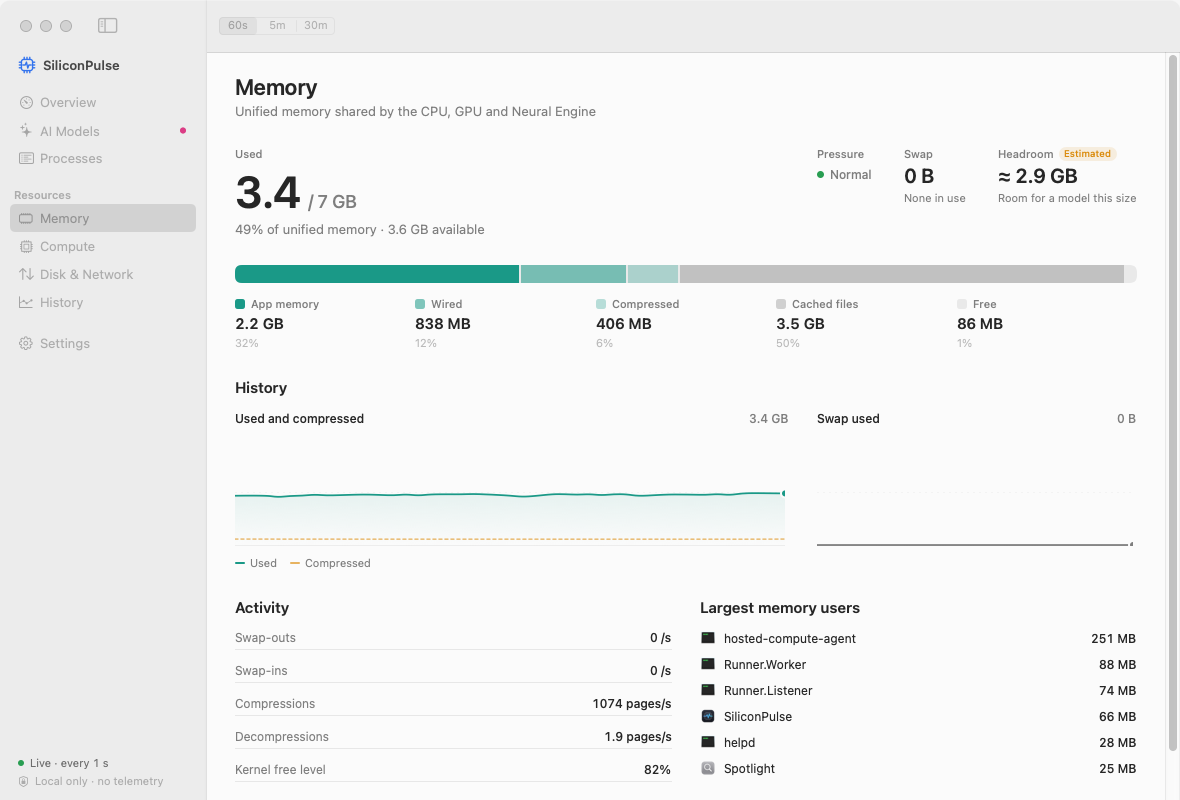Click the SiliconPulse app icon in memory users
This screenshot has width=1180, height=800.
[708, 716]
